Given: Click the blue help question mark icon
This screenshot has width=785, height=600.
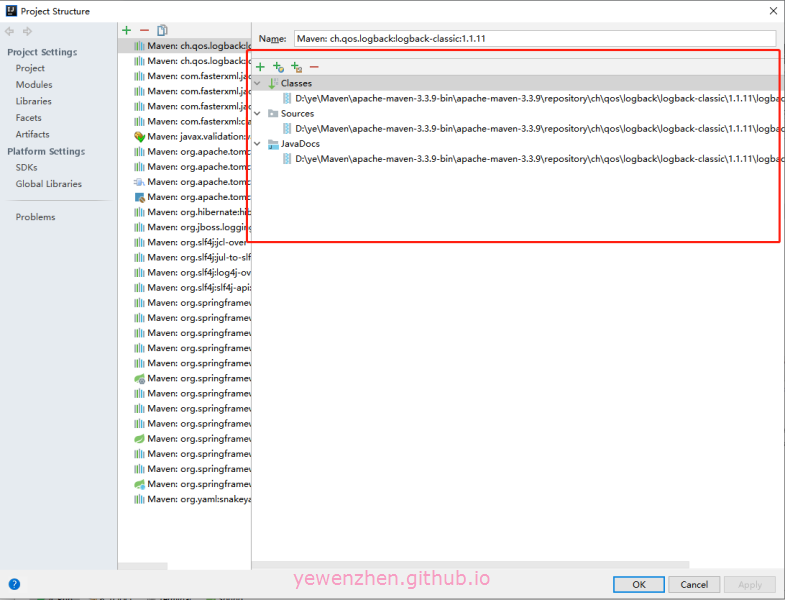Looking at the screenshot, I should 14,584.
